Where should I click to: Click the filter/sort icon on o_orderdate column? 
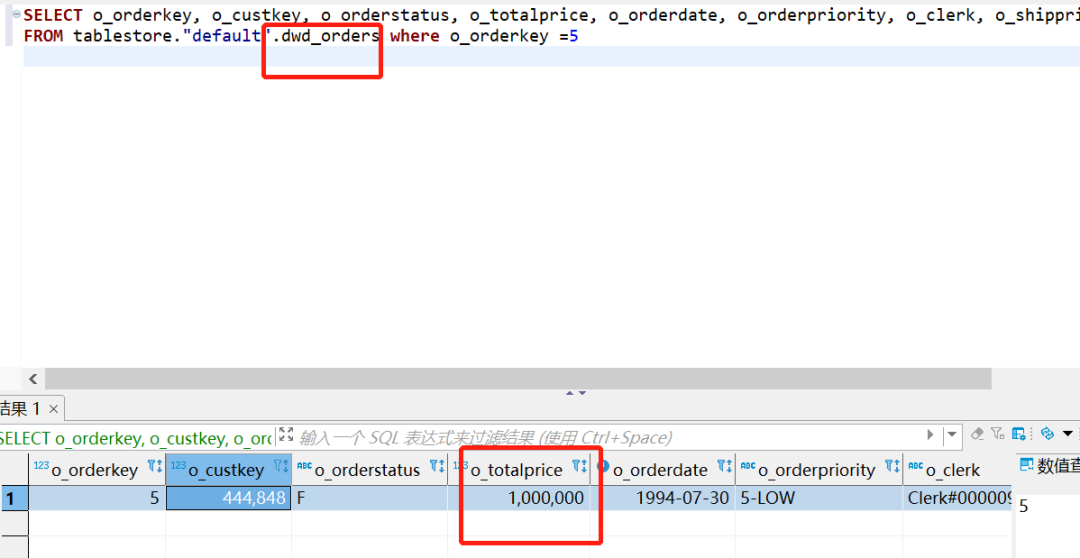point(725,468)
